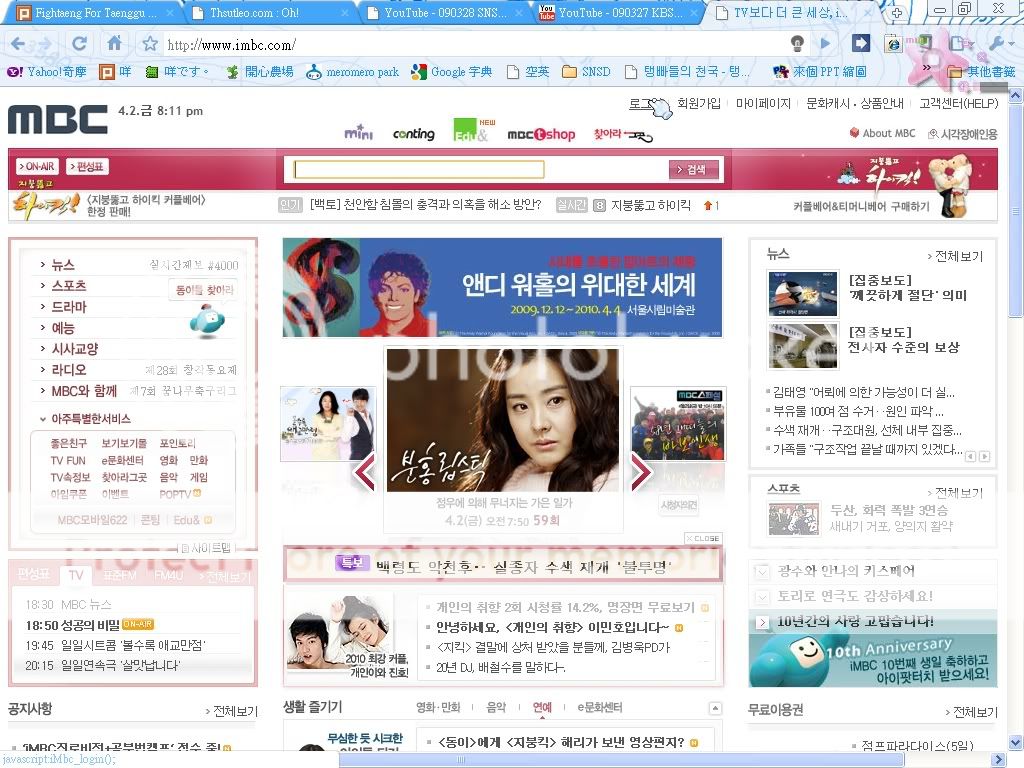Go to browser Home page icon

click(x=115, y=44)
